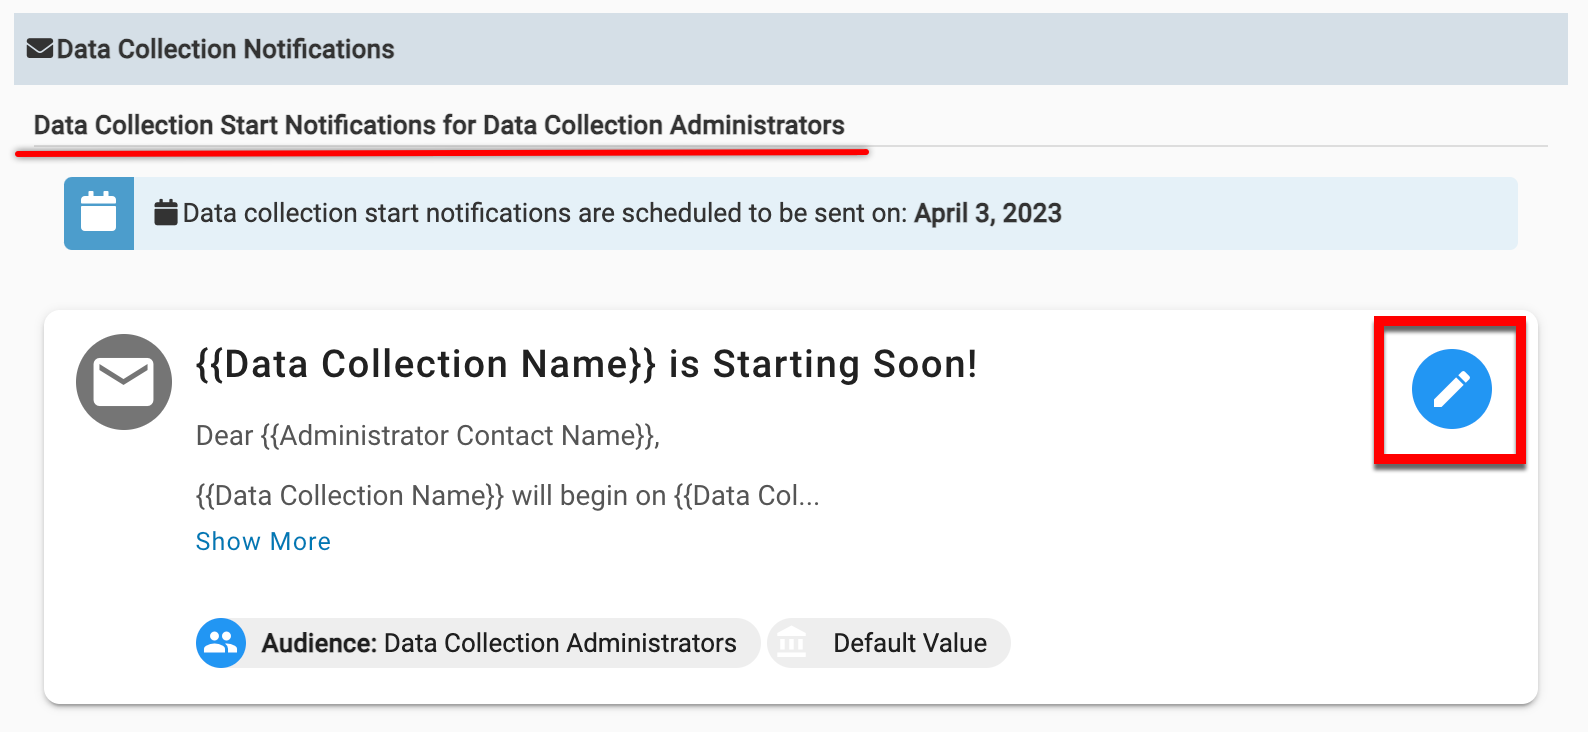Click empty right side of the blue schedule banner

[1300, 213]
